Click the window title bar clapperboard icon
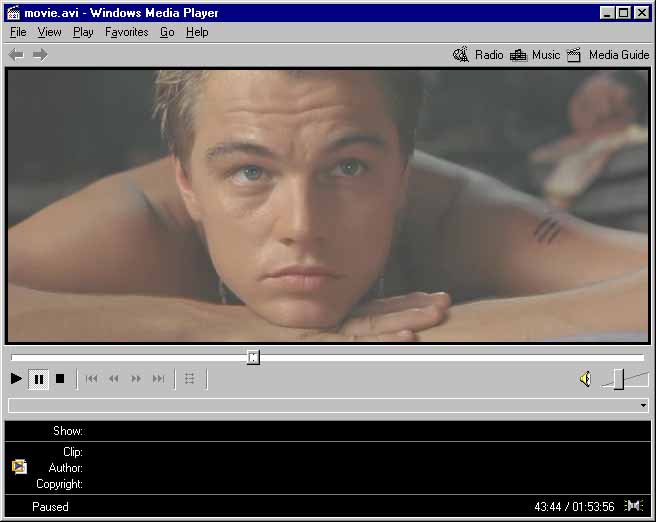The image size is (656, 522). [x=13, y=13]
